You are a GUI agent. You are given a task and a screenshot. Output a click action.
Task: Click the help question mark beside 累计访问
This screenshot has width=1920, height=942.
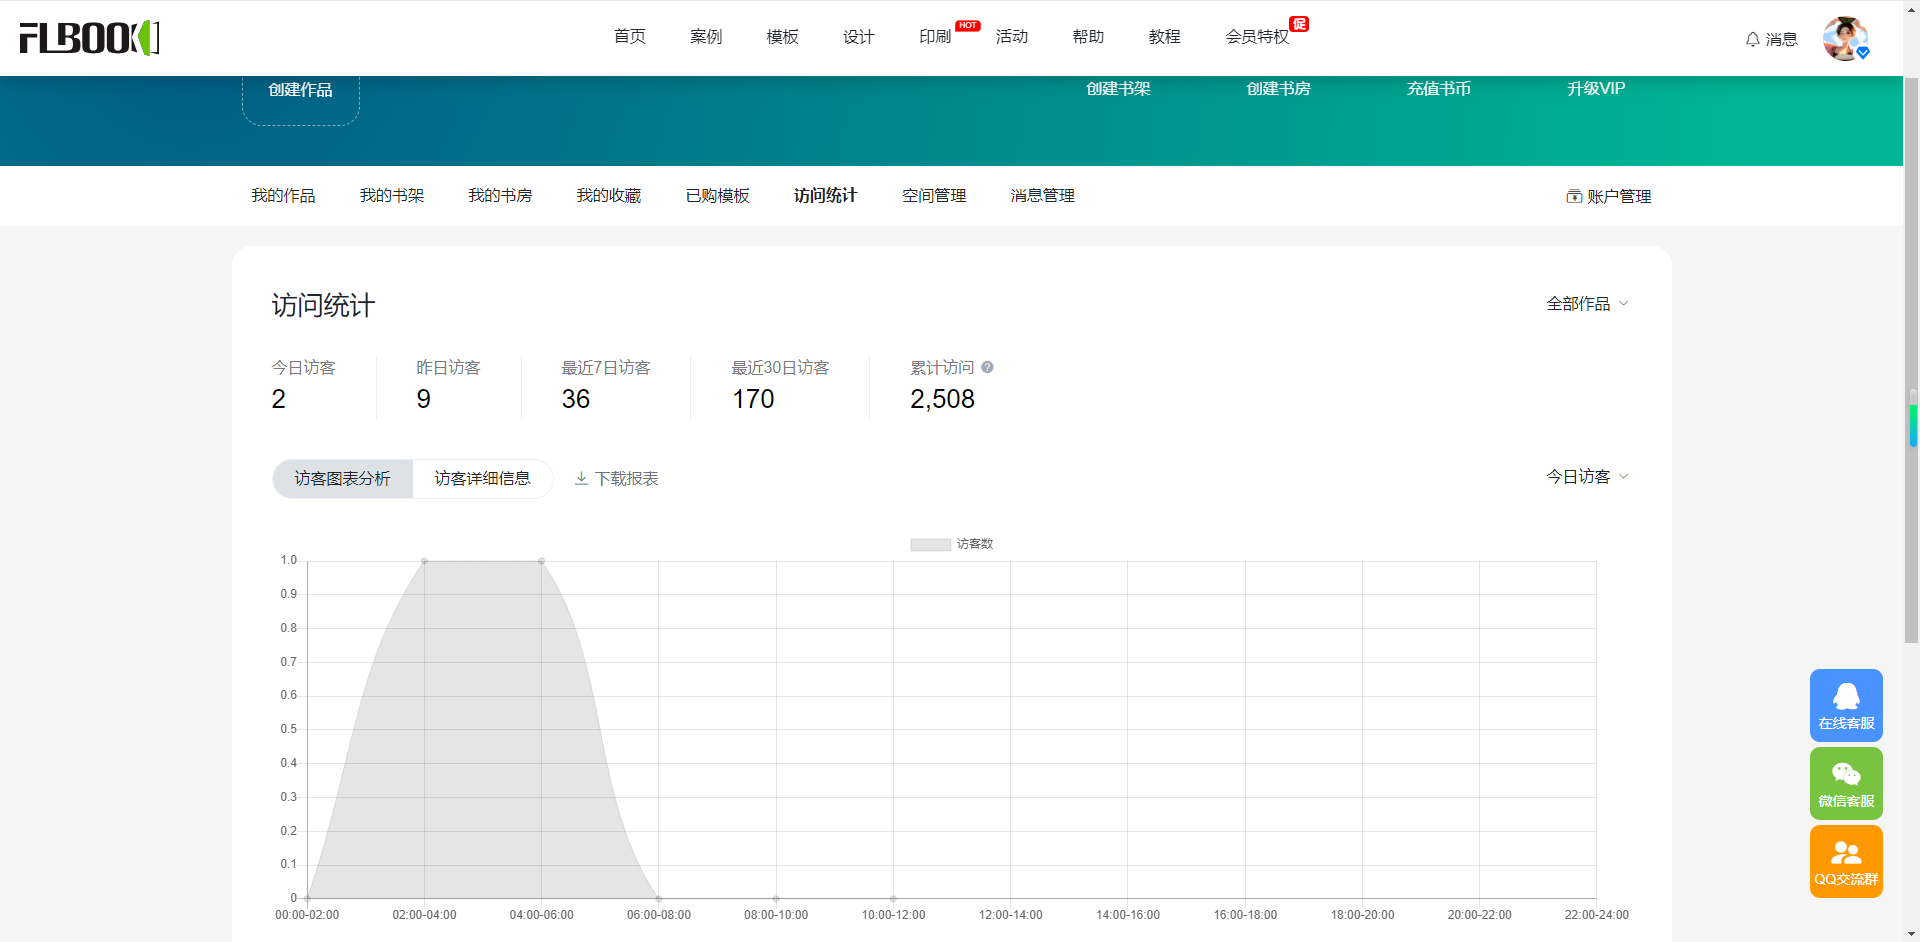[987, 367]
